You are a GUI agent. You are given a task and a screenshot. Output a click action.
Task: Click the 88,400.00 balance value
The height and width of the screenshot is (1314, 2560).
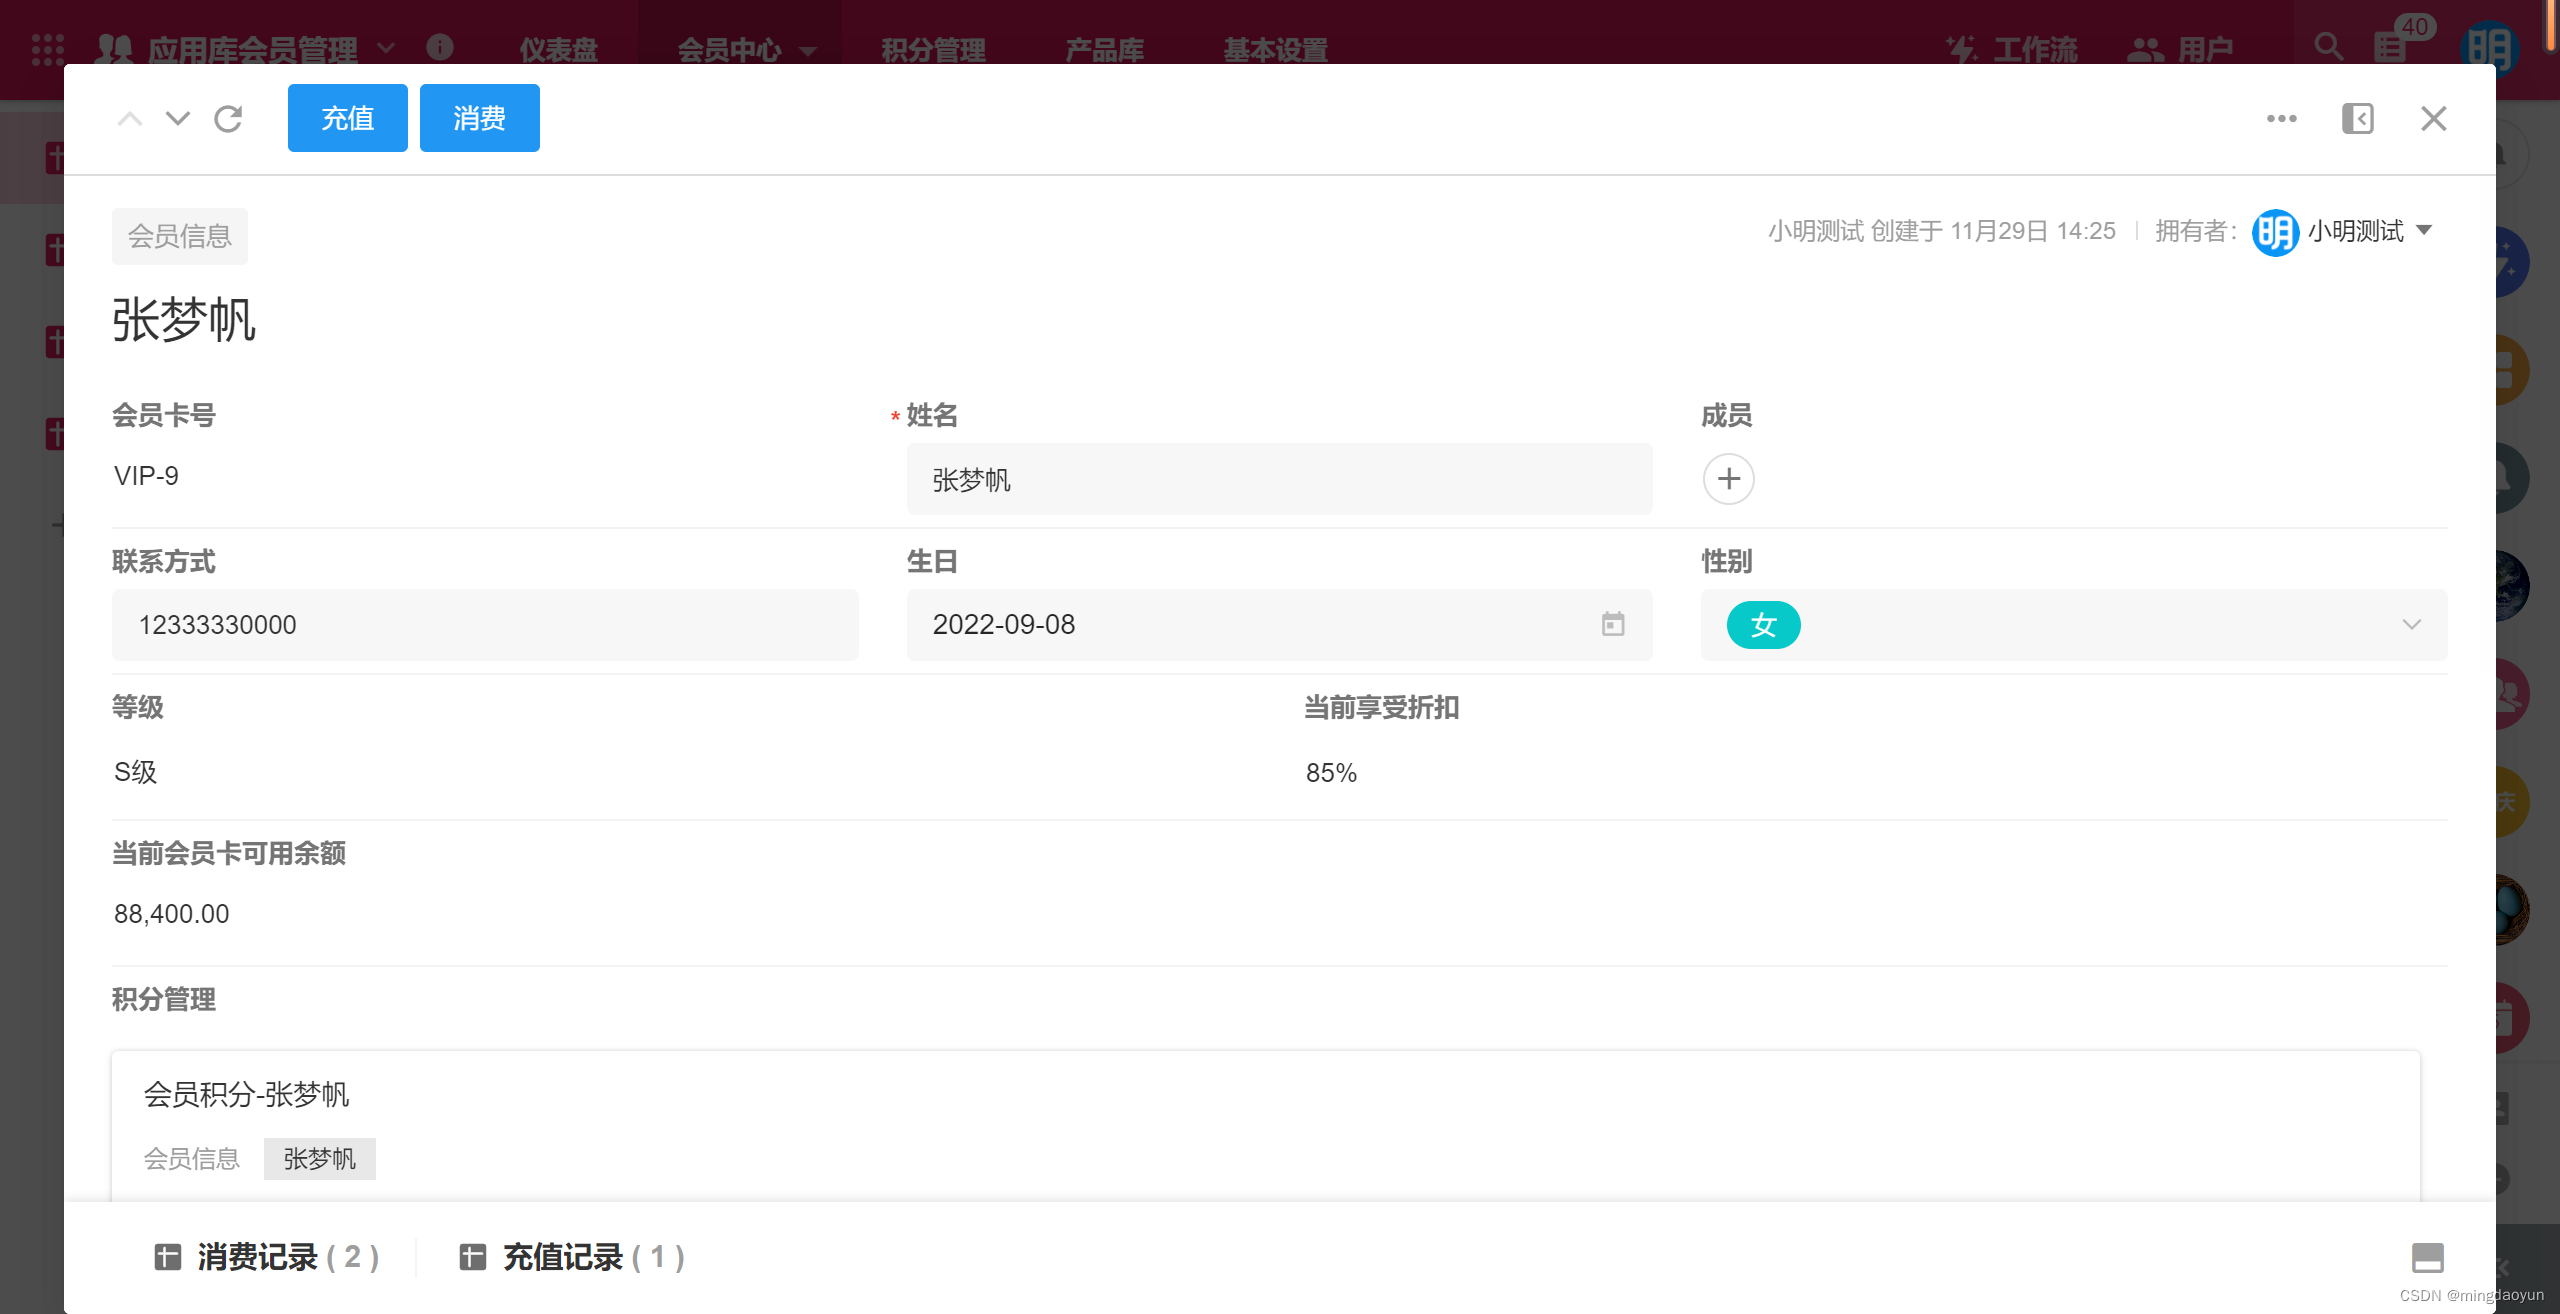[x=172, y=914]
